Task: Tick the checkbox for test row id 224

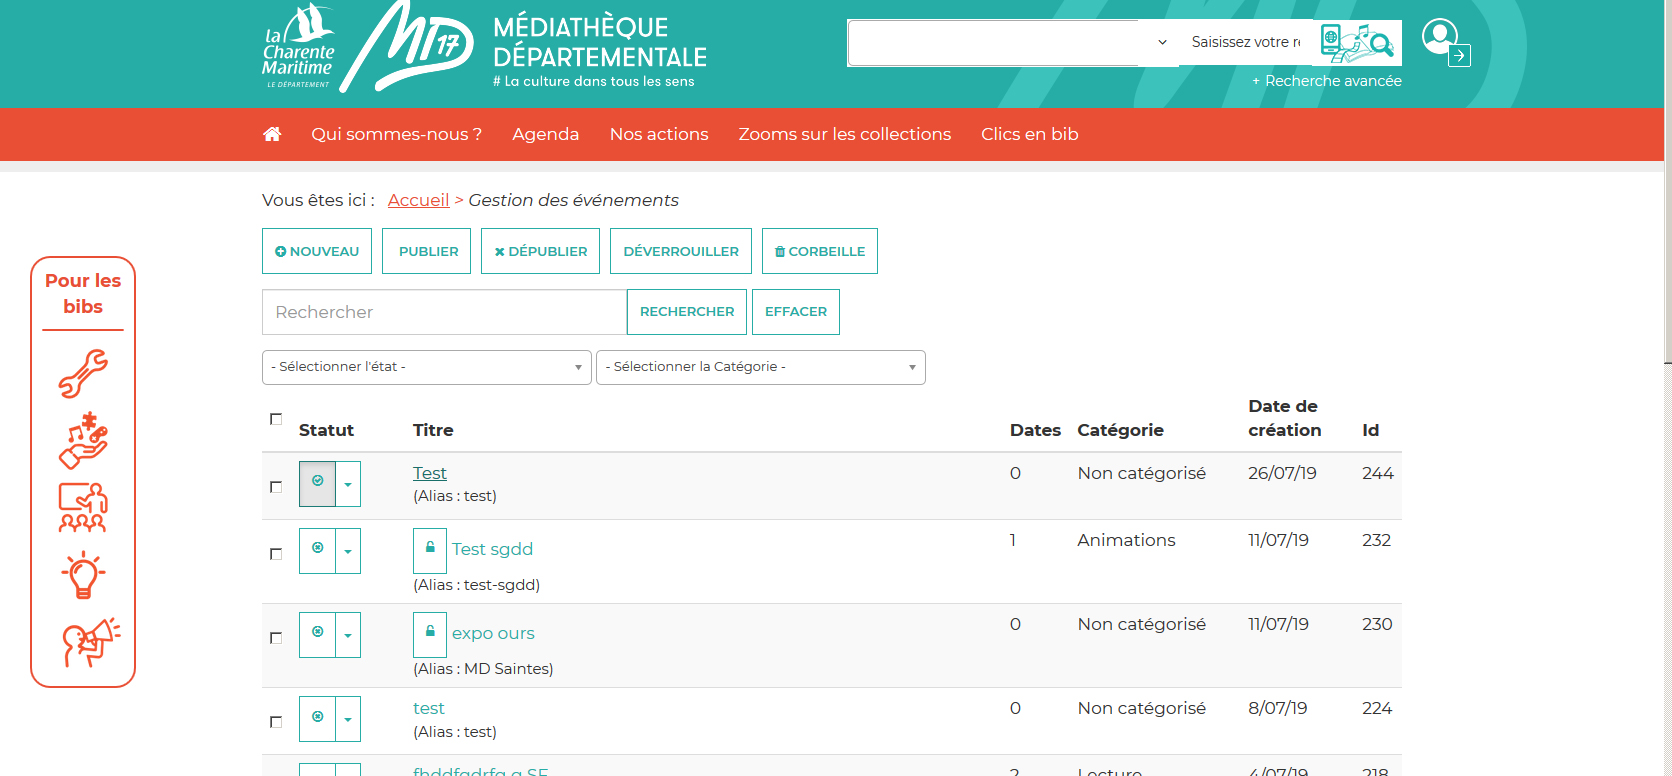Action: tap(276, 722)
